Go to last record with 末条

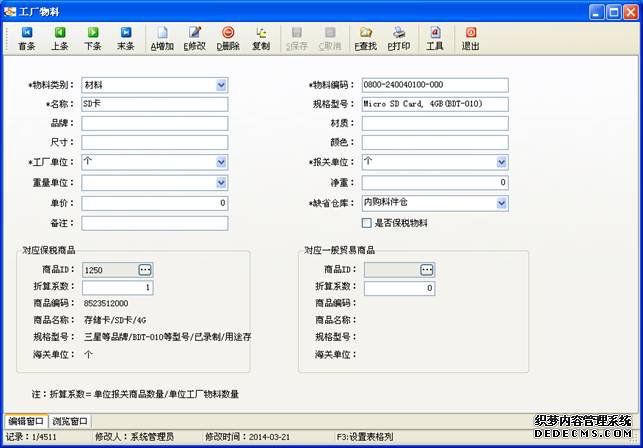[x=125, y=38]
